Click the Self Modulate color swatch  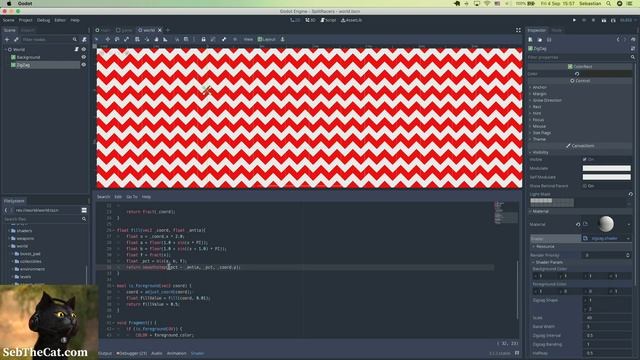[607, 177]
